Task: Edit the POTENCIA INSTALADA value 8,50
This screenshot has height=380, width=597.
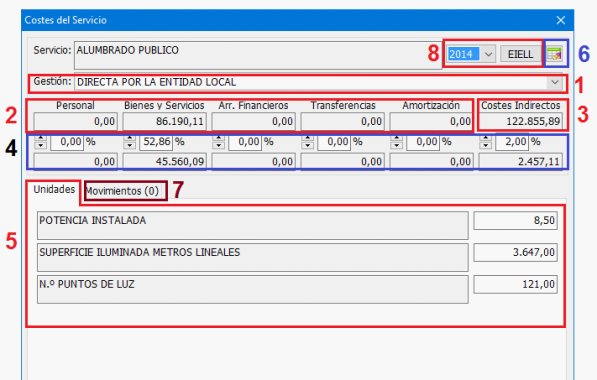Action: pyautogui.click(x=516, y=220)
